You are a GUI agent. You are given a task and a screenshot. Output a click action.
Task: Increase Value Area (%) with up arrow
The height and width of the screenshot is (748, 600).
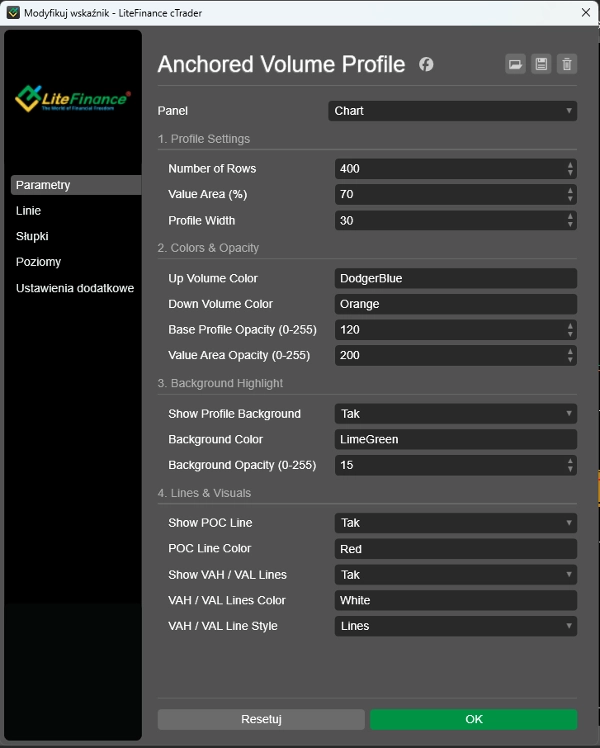(x=570, y=190)
